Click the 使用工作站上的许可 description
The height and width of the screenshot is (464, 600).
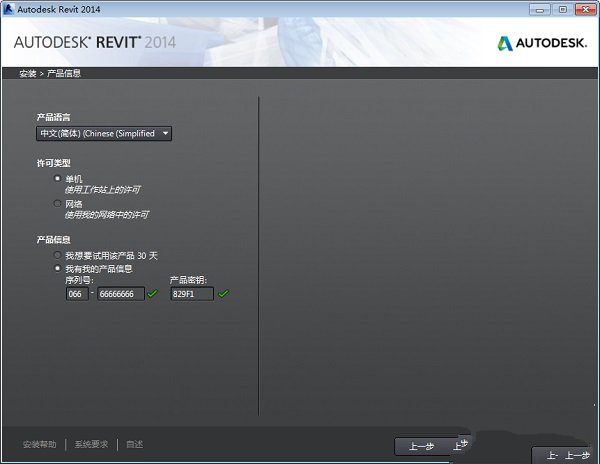[103, 190]
